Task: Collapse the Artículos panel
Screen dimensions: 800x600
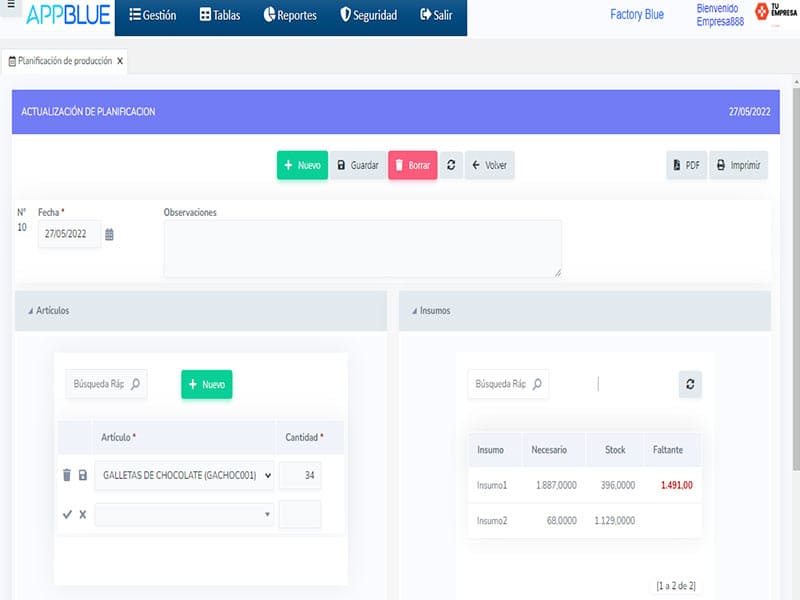Action: tap(30, 311)
